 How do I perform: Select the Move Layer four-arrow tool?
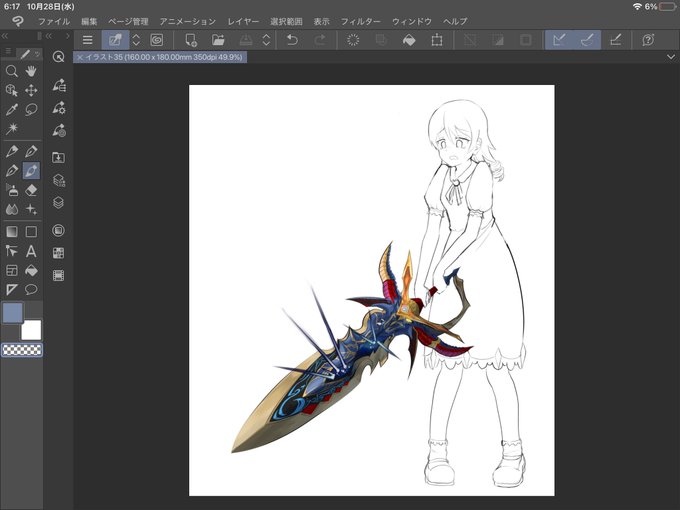31,90
